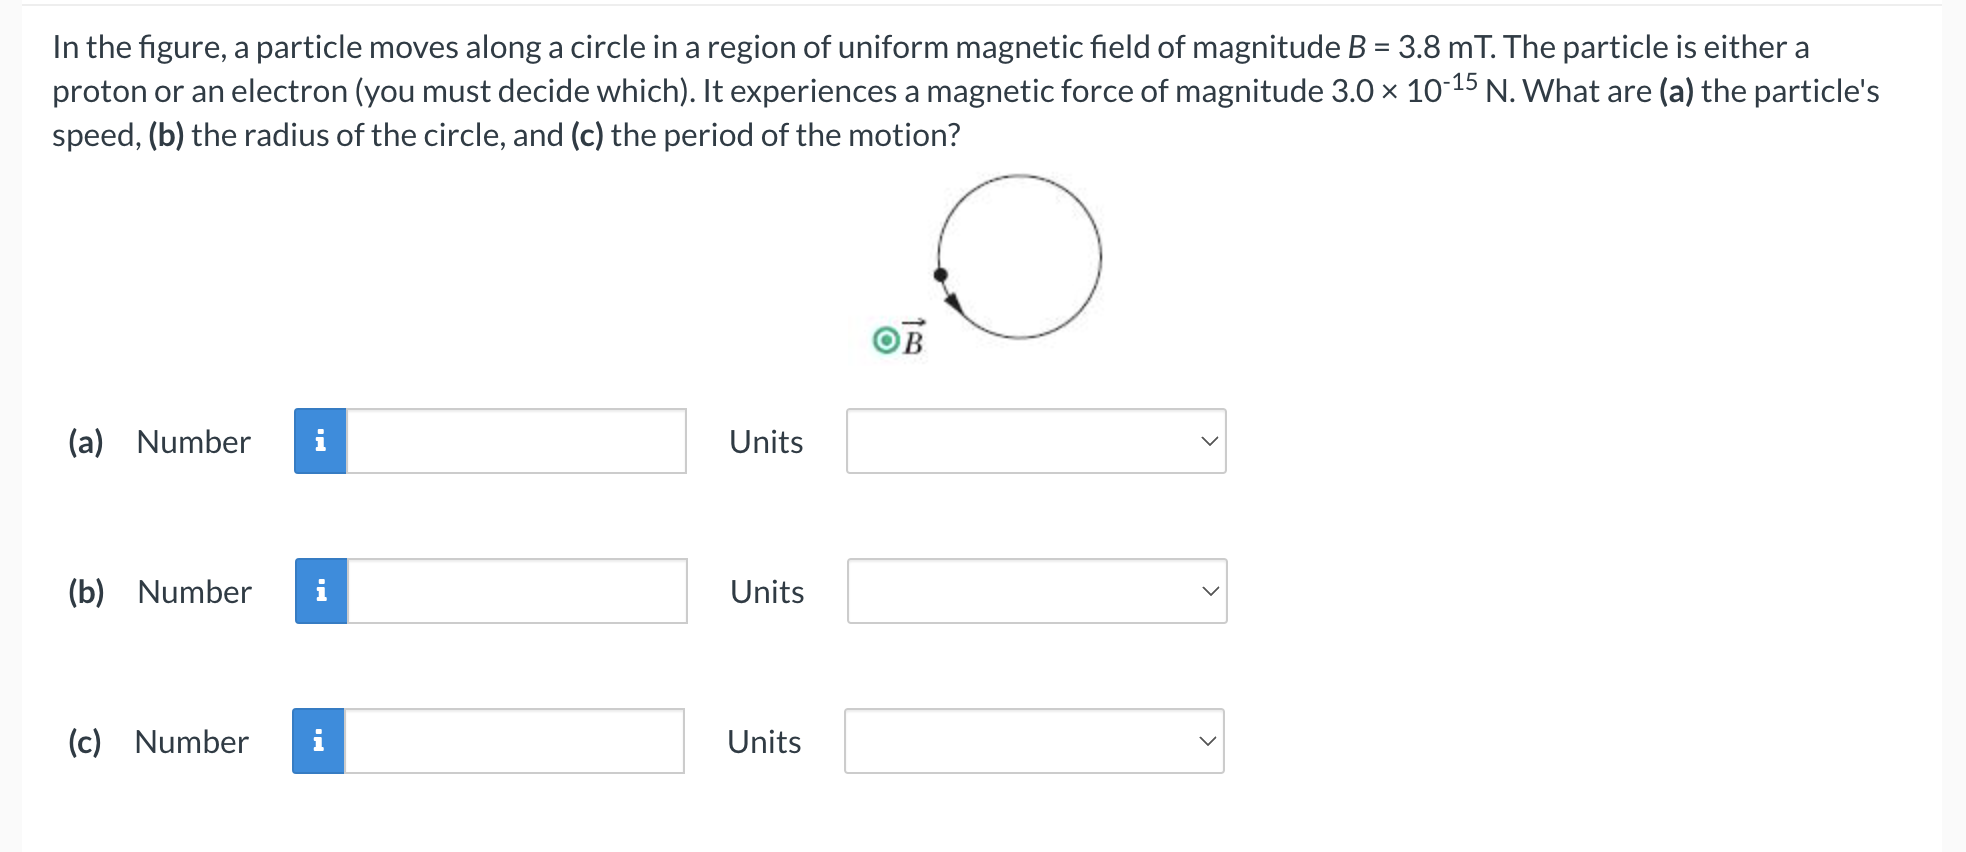The image size is (1966, 852).
Task: Click the green magnetic field symbol near the circle
Action: tap(885, 340)
